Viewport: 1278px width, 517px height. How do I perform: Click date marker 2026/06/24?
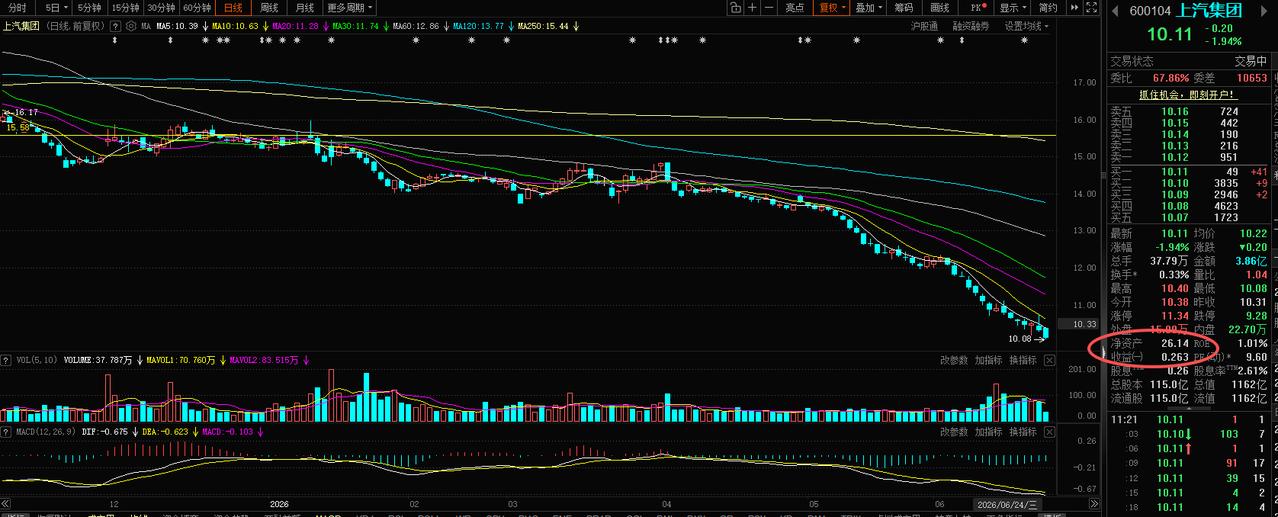[x=1008, y=504]
